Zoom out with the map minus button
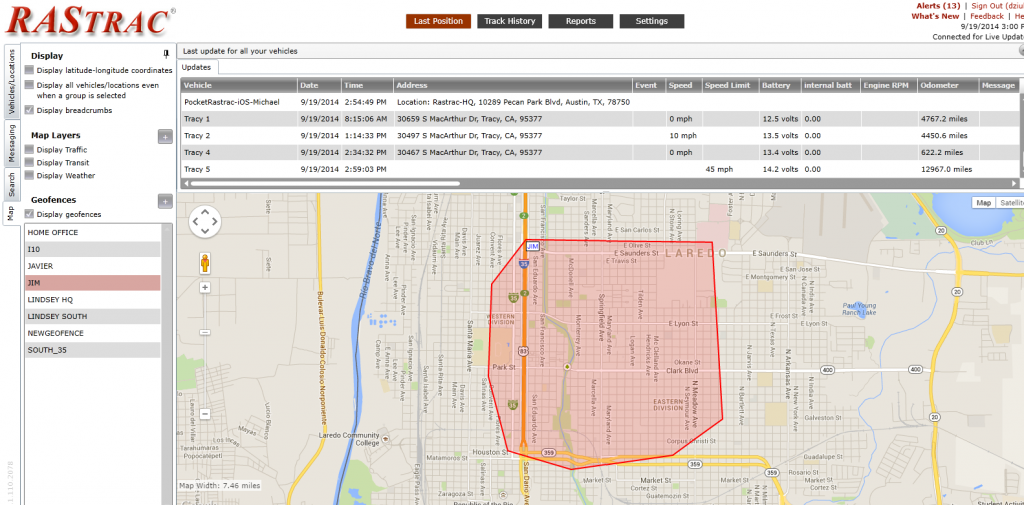 click(x=205, y=413)
